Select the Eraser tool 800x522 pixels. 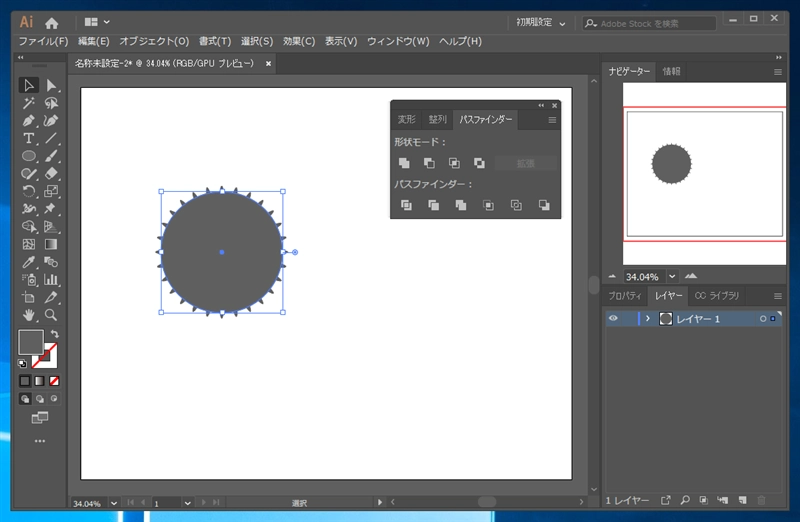click(51, 173)
